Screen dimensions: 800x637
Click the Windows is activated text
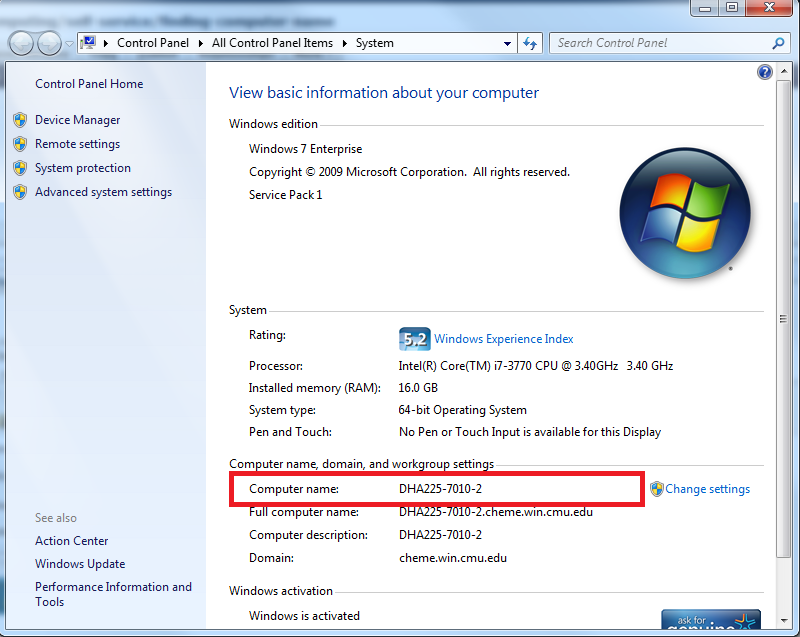tap(304, 616)
